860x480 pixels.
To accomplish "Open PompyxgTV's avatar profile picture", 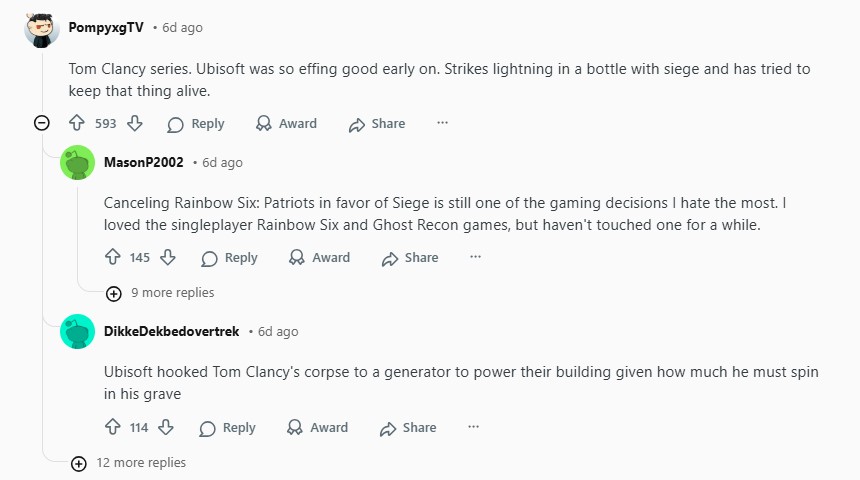I will [42, 30].
